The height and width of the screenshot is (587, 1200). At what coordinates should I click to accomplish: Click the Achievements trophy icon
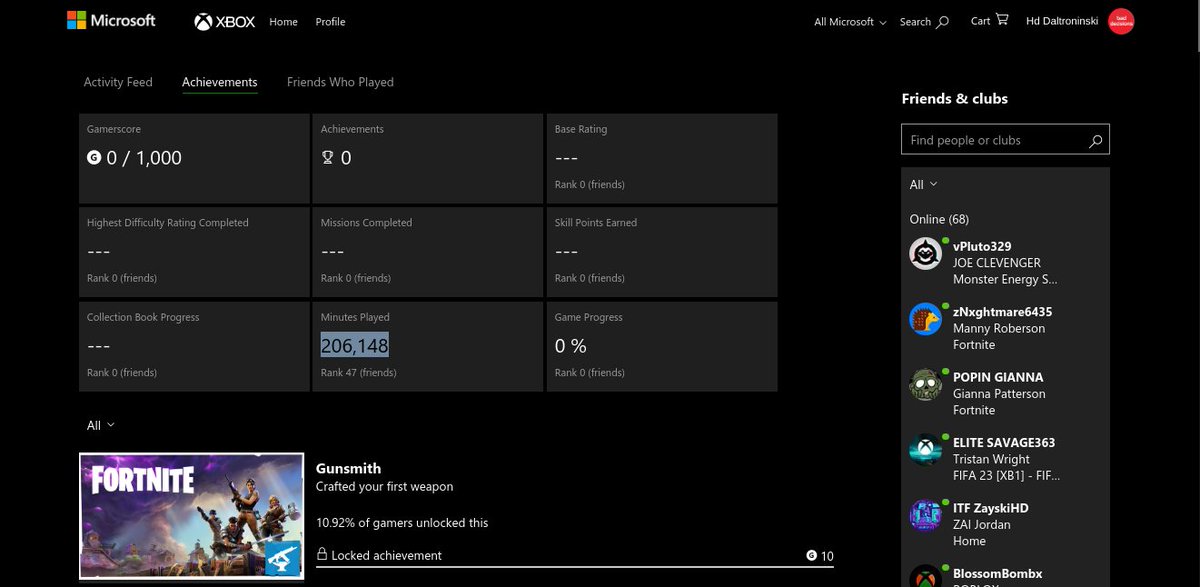click(x=327, y=157)
